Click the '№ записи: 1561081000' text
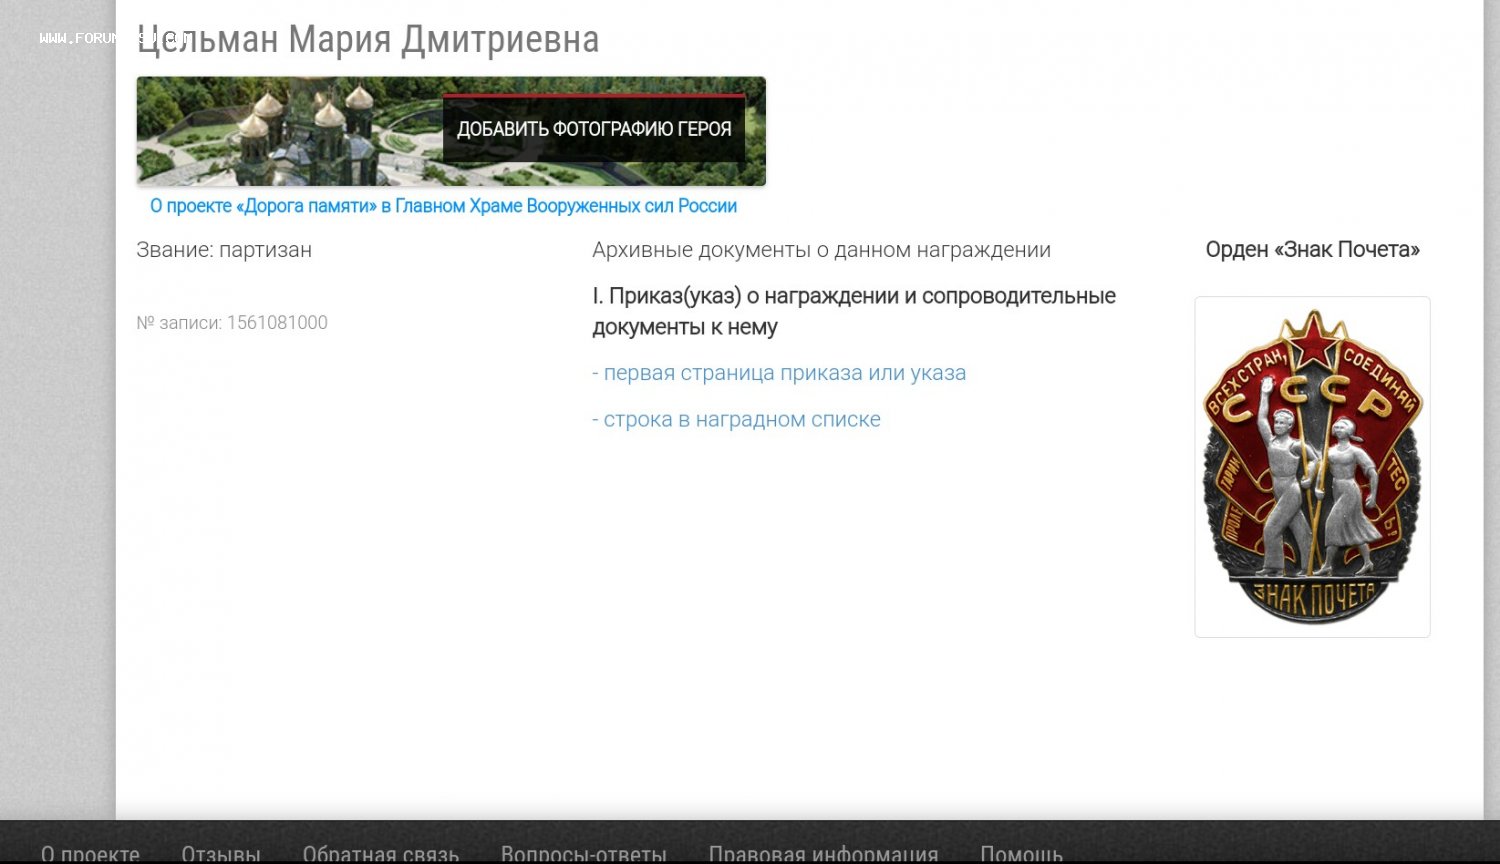This screenshot has width=1500, height=864. pos(232,323)
